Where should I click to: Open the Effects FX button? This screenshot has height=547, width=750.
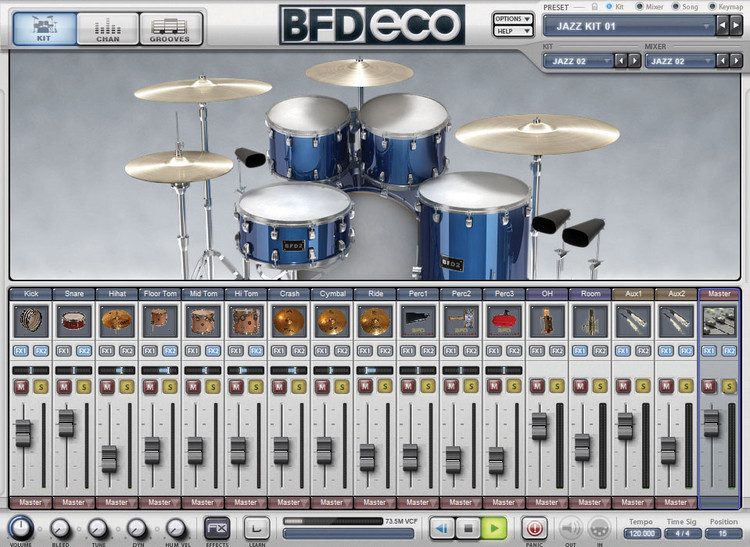[217, 529]
